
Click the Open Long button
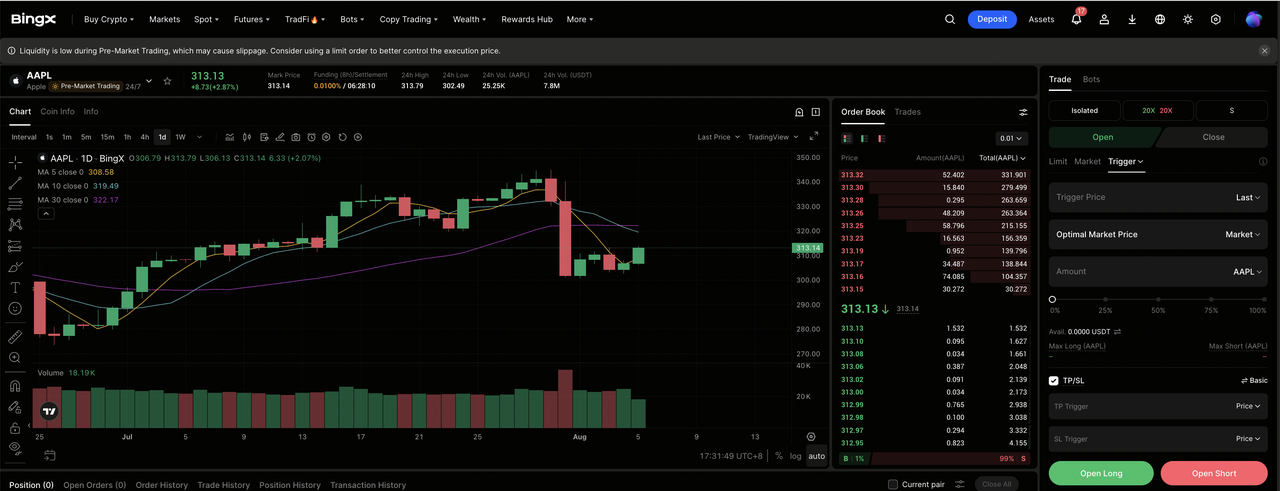(1101, 473)
